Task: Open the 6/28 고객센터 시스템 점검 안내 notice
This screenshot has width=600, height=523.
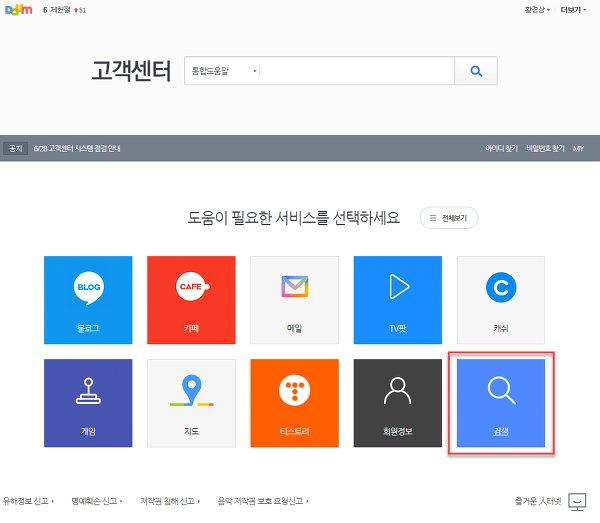Action: tap(77, 148)
